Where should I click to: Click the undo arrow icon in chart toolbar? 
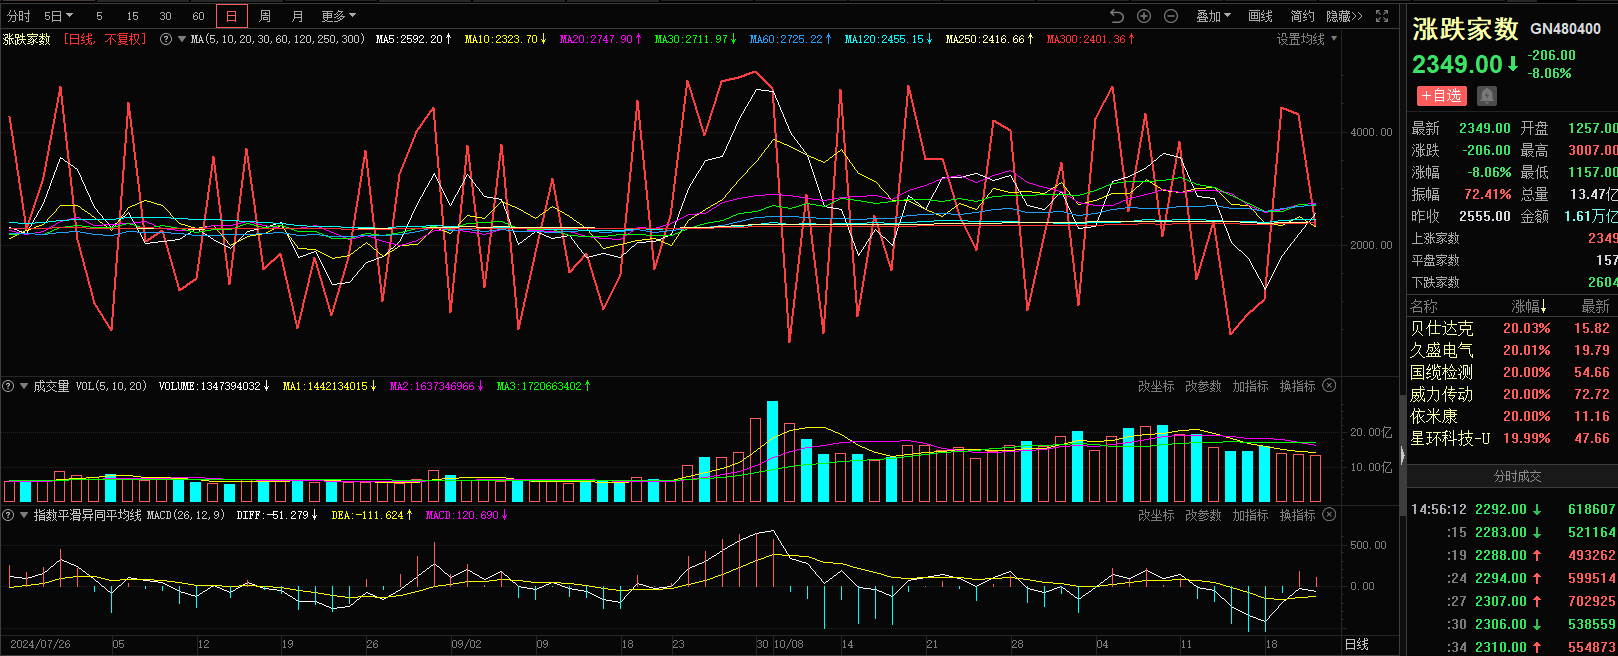point(1117,16)
